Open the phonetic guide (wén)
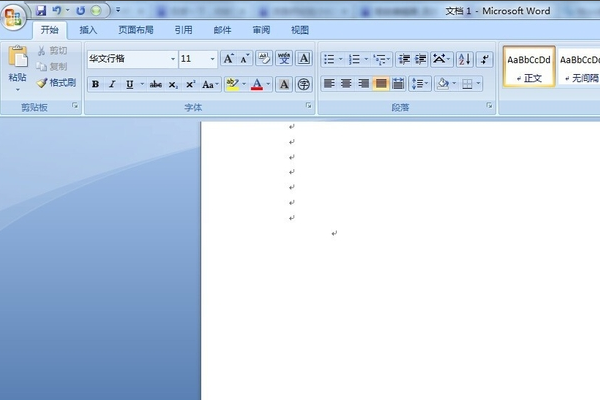This screenshot has width=600, height=400. [284, 59]
